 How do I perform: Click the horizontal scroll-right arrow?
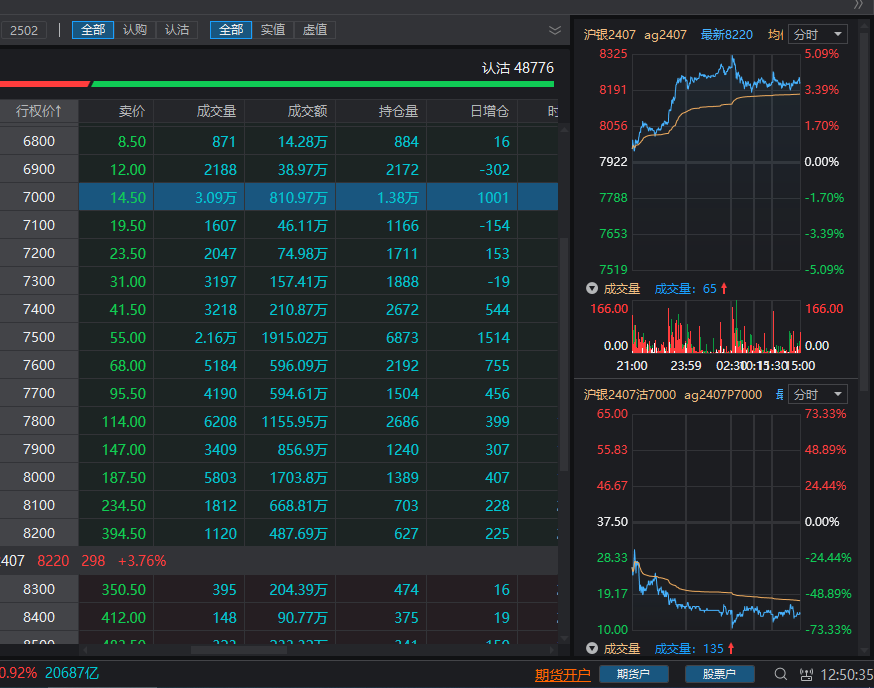click(x=552, y=650)
